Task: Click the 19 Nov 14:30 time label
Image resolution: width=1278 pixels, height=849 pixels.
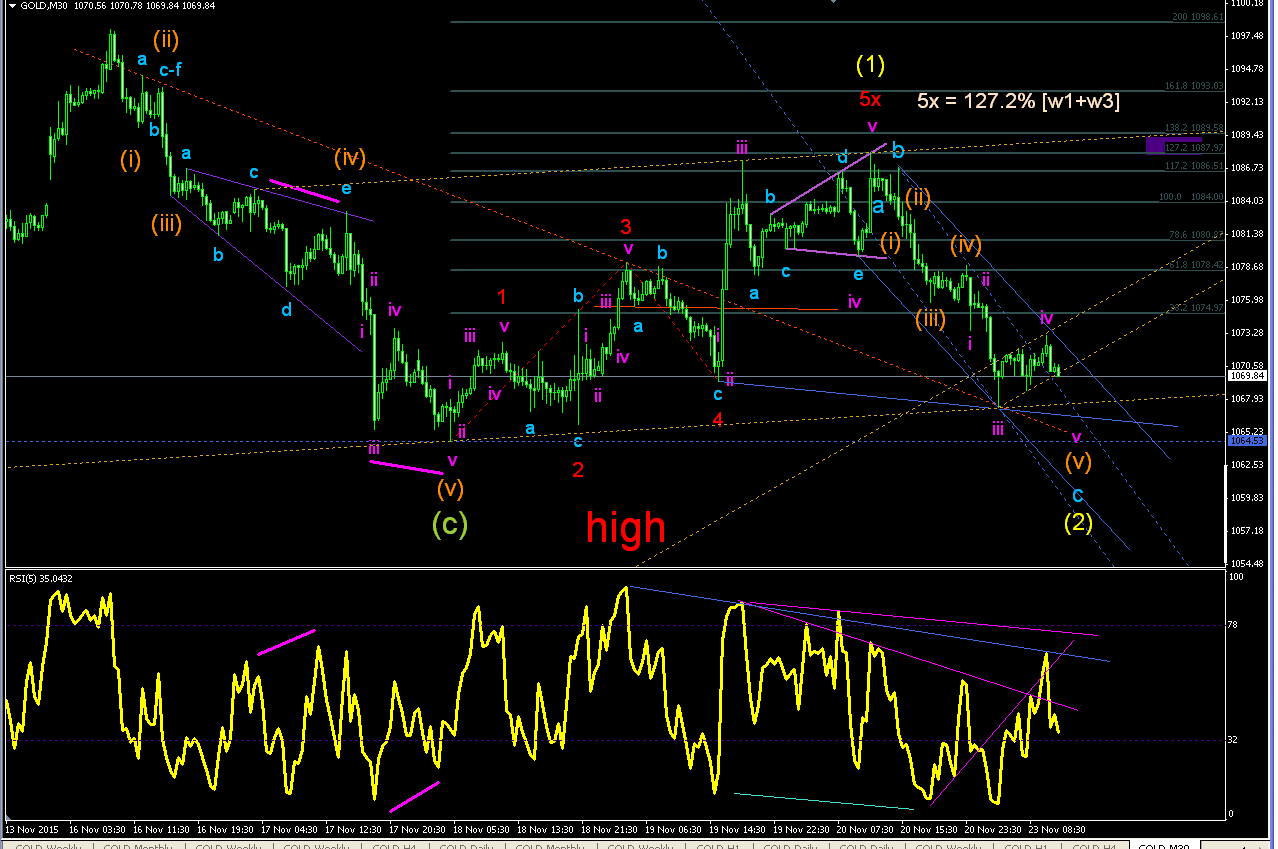Action: tap(737, 829)
